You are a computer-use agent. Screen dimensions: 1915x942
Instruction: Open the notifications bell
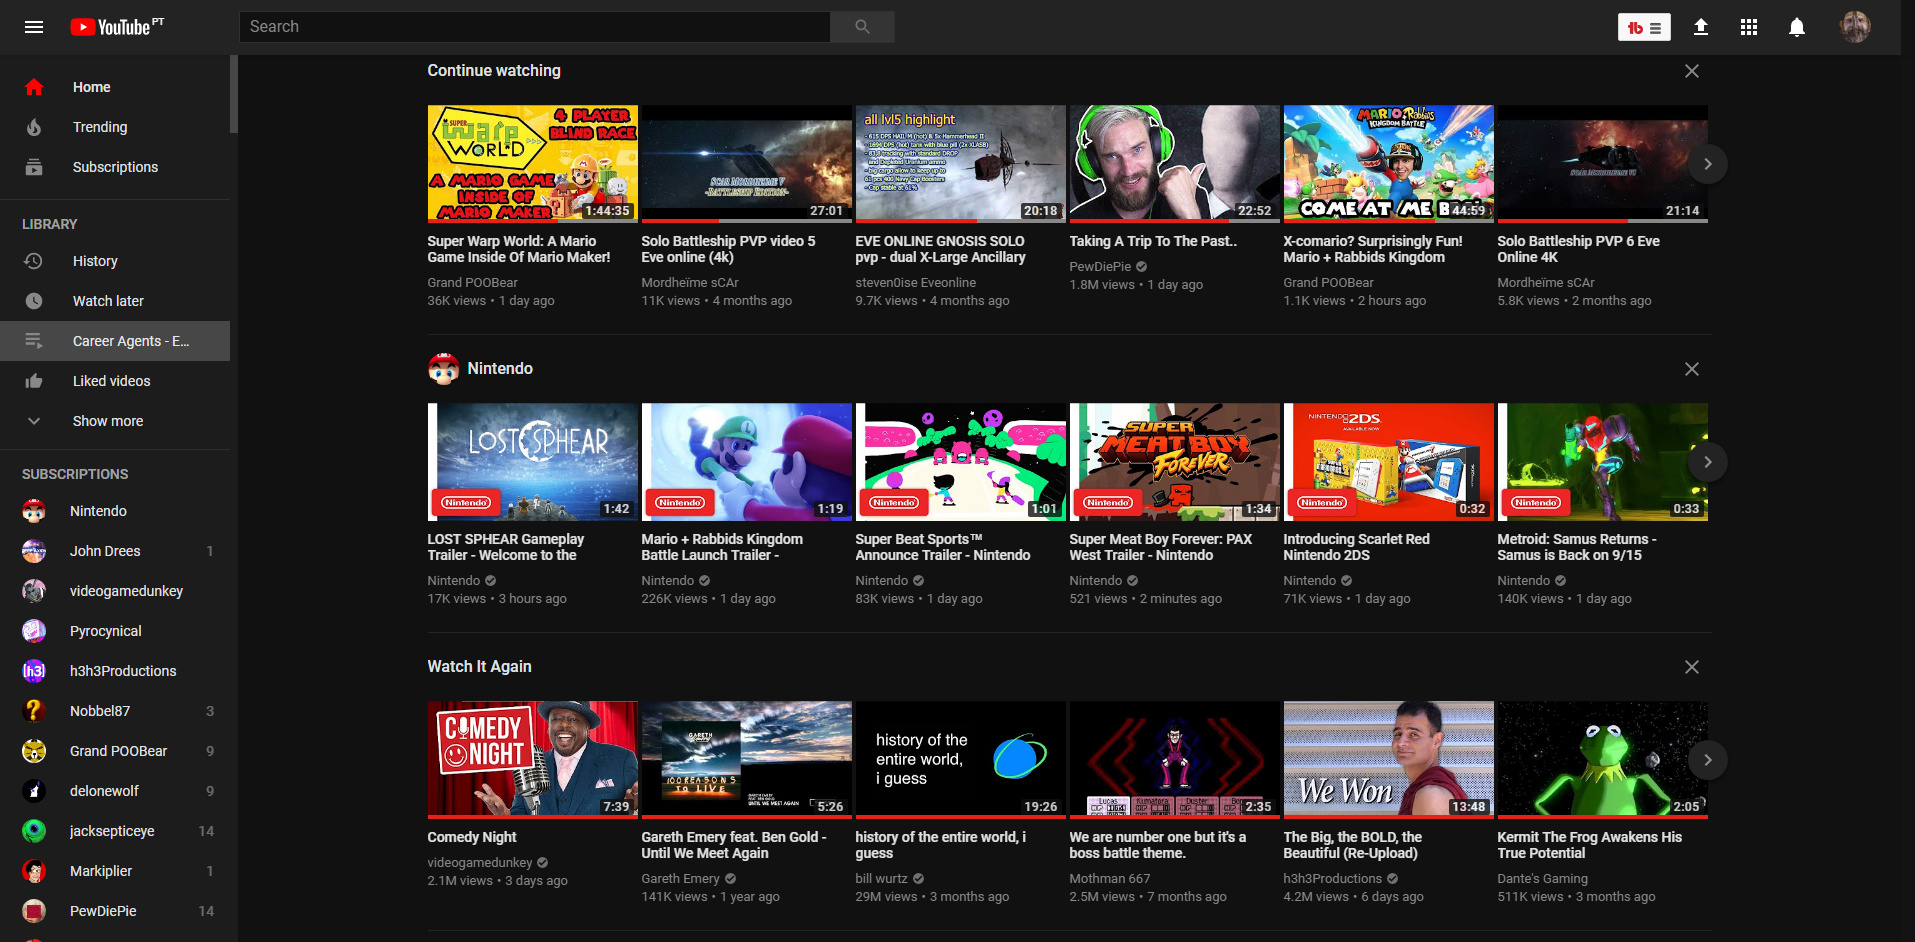(1797, 27)
